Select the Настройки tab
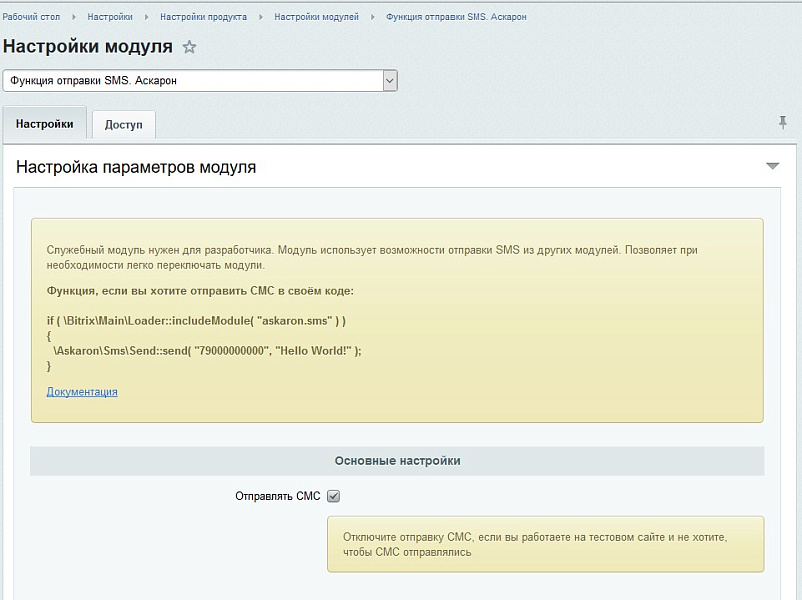802x600 pixels. [44, 124]
